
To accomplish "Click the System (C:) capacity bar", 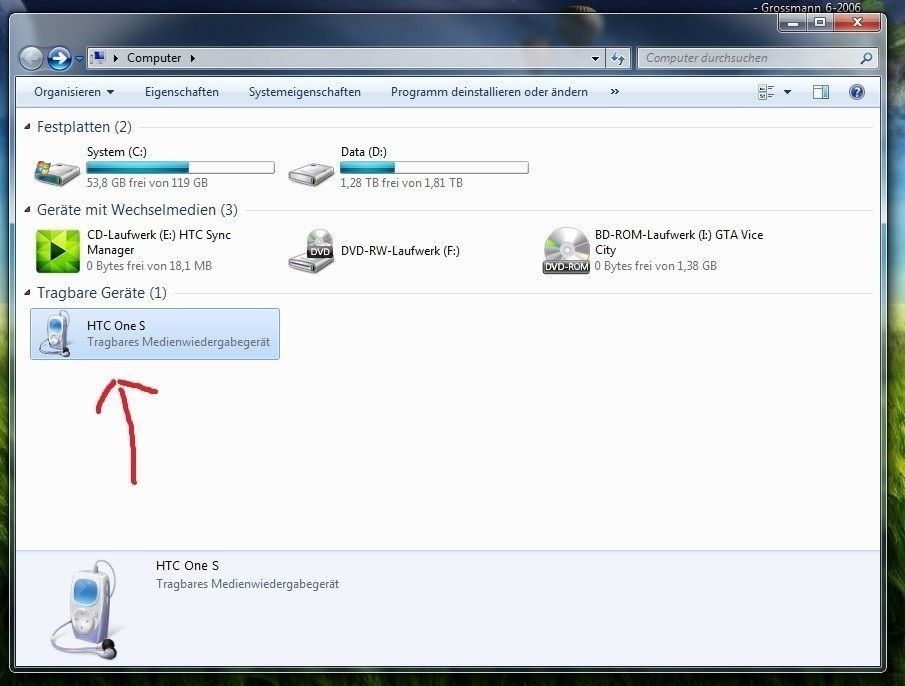I will [180, 167].
